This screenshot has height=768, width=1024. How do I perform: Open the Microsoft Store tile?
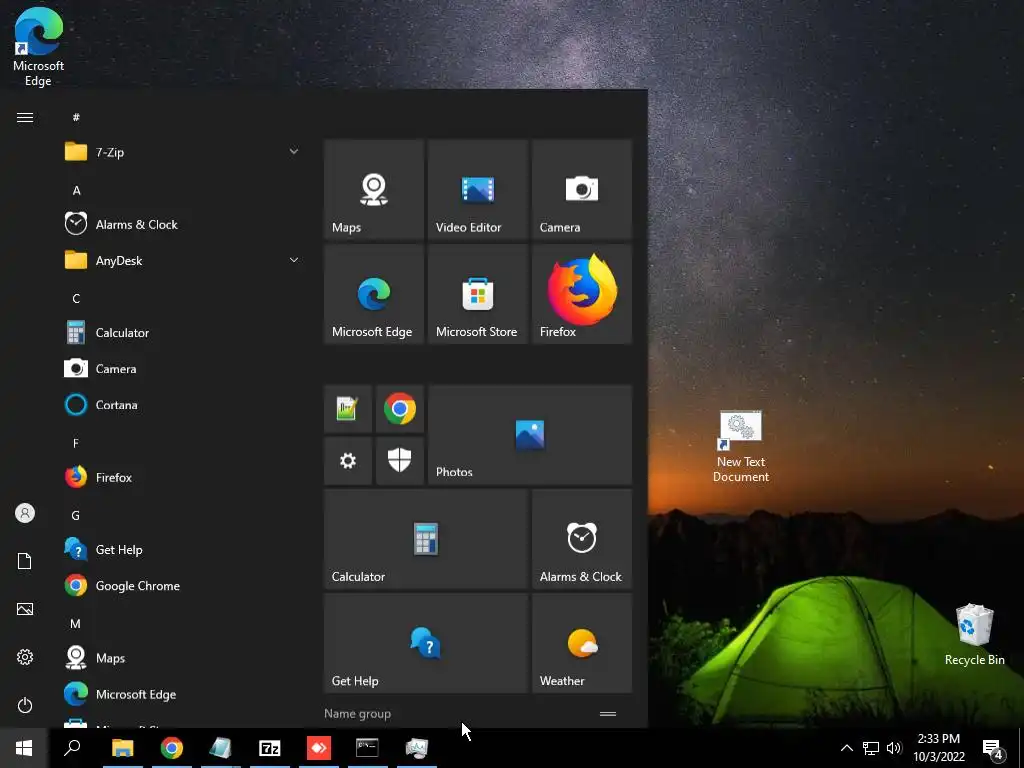477,294
